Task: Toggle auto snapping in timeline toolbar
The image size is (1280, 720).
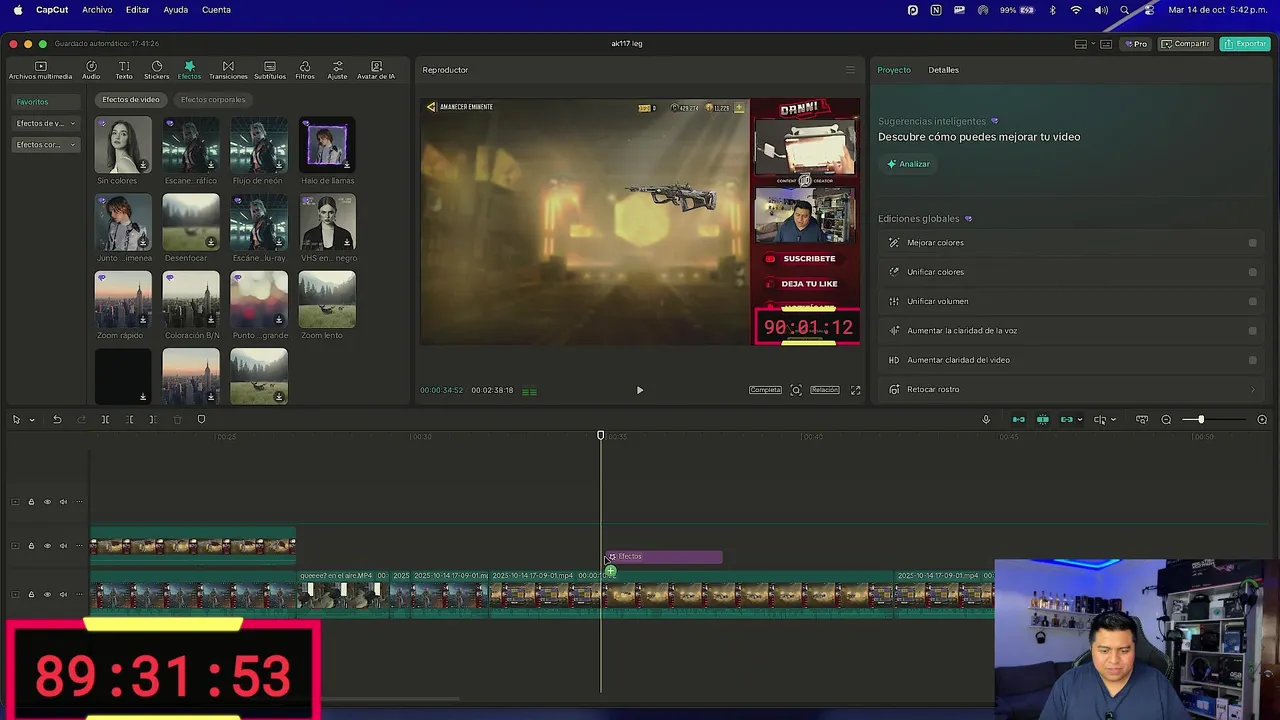Action: (x=1042, y=420)
